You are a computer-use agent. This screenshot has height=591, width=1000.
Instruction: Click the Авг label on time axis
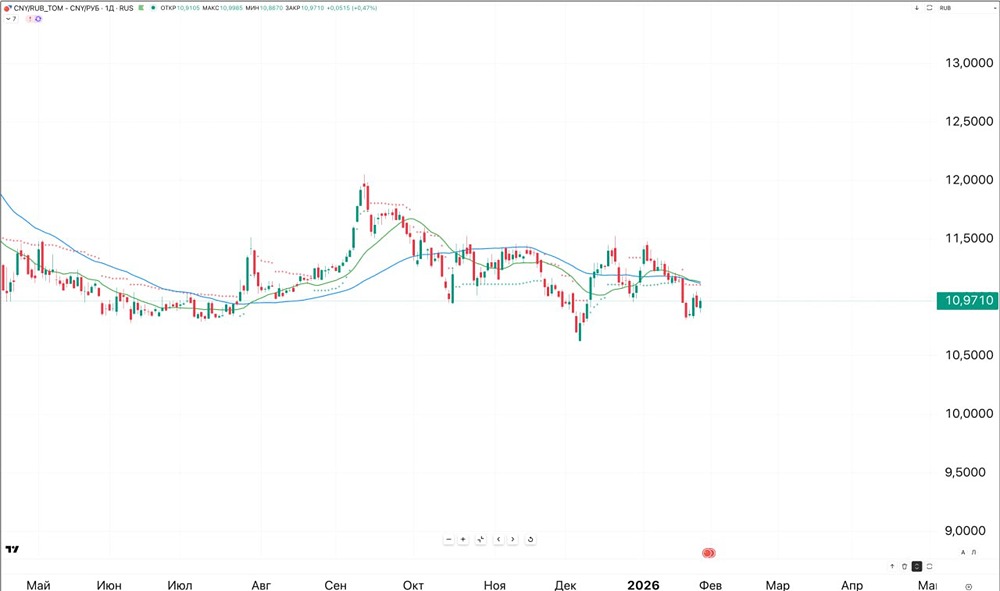261,585
